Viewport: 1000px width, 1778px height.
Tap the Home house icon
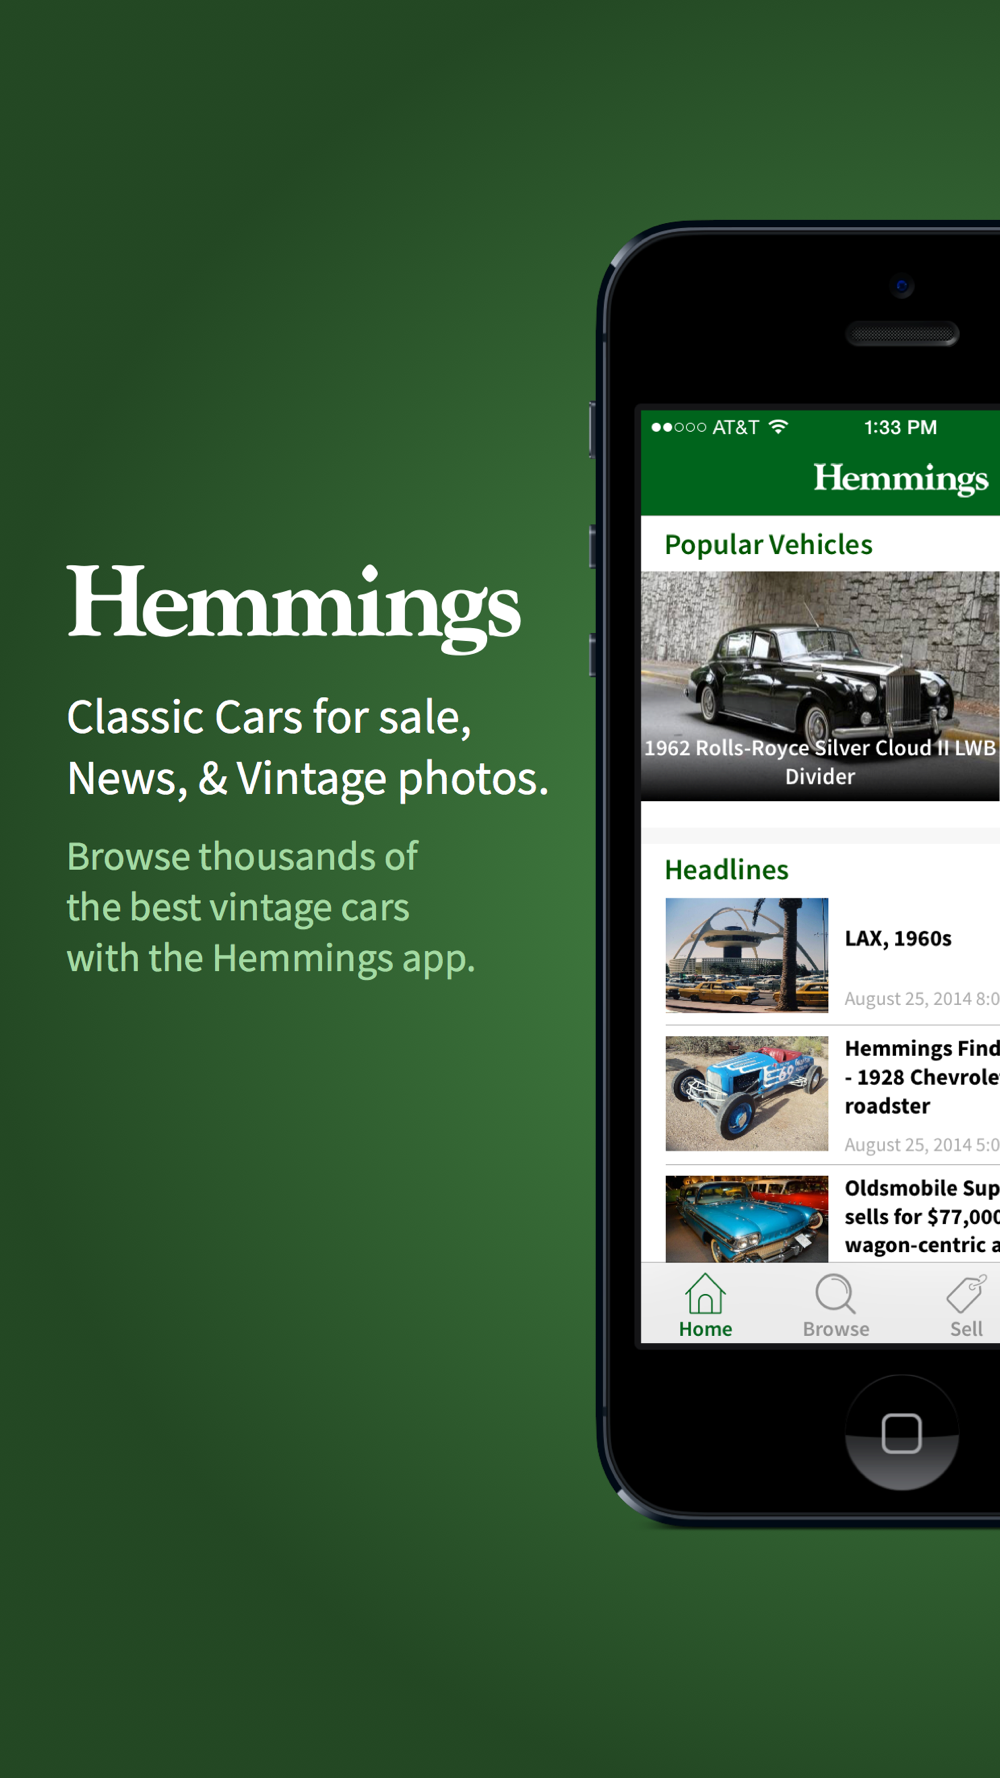705,1293
